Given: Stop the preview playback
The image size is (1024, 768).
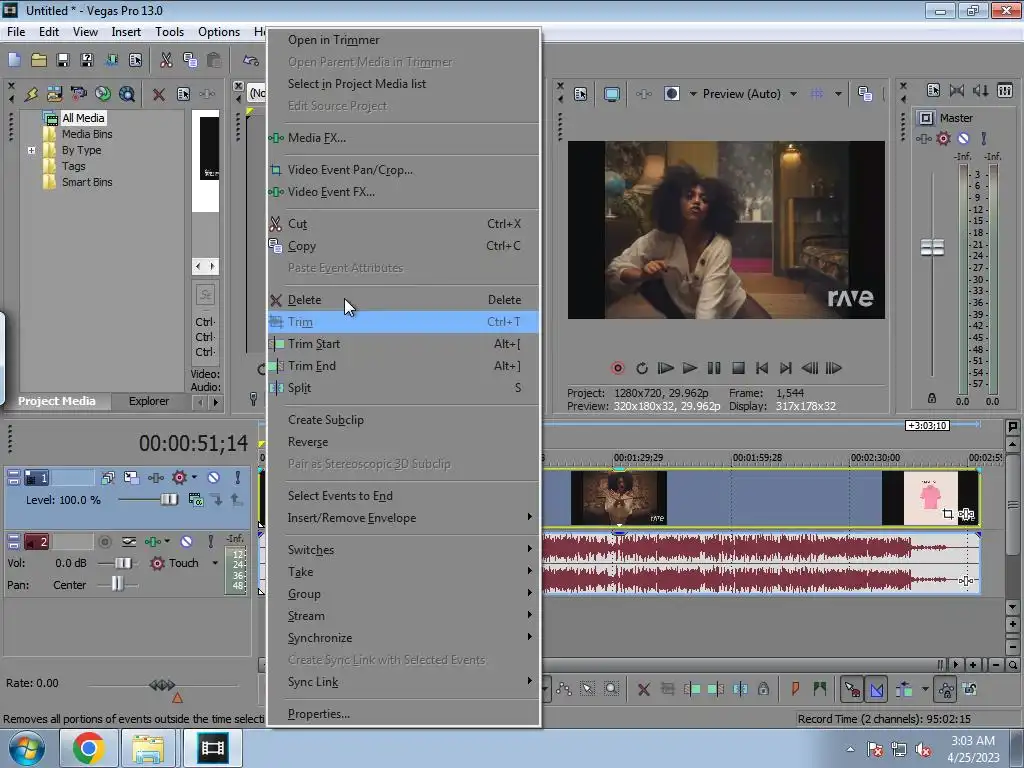Looking at the screenshot, I should point(738,368).
